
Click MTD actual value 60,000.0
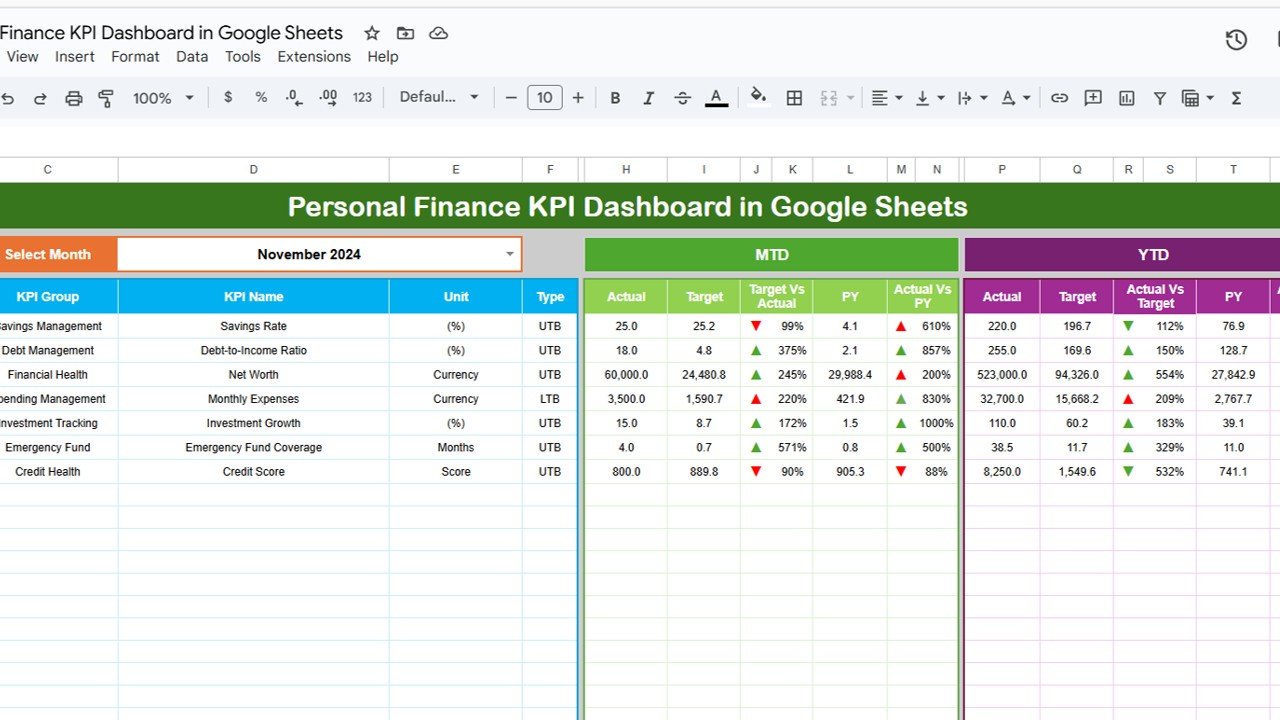pos(626,374)
